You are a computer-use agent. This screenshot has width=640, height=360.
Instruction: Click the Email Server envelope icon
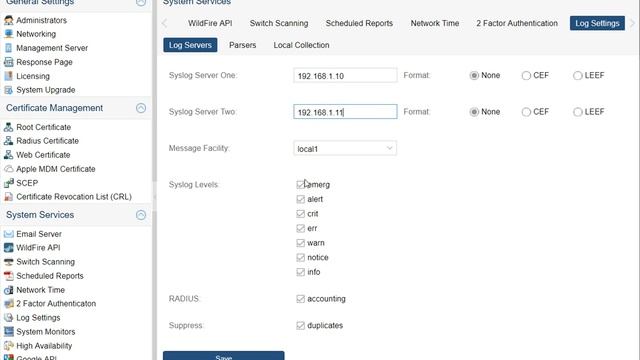[x=9, y=234]
